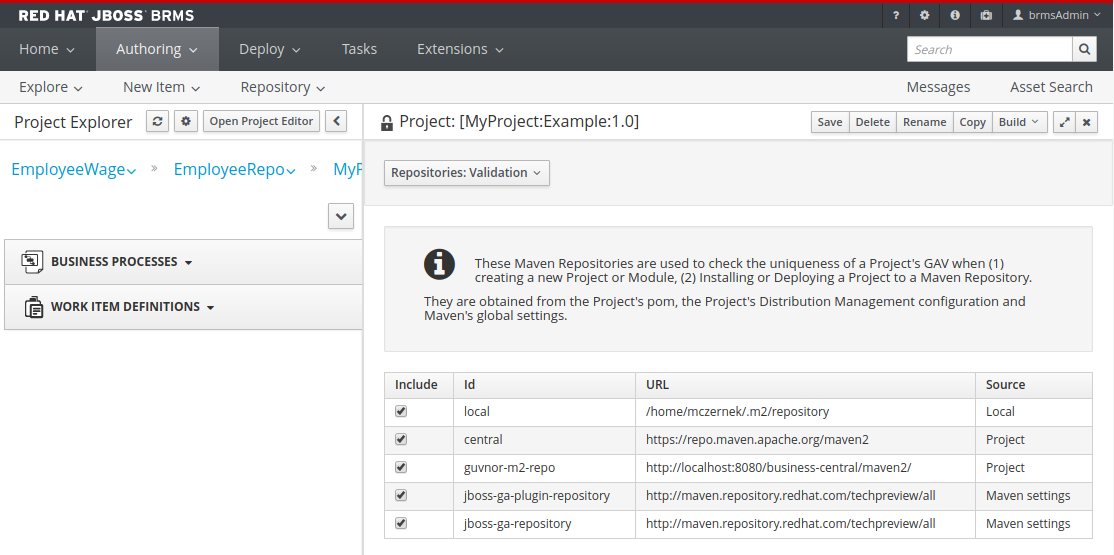Screen dimensions: 1114x555
Task: Uncheck Include for jboss-ga-plugin-repository
Action: click(x=401, y=495)
